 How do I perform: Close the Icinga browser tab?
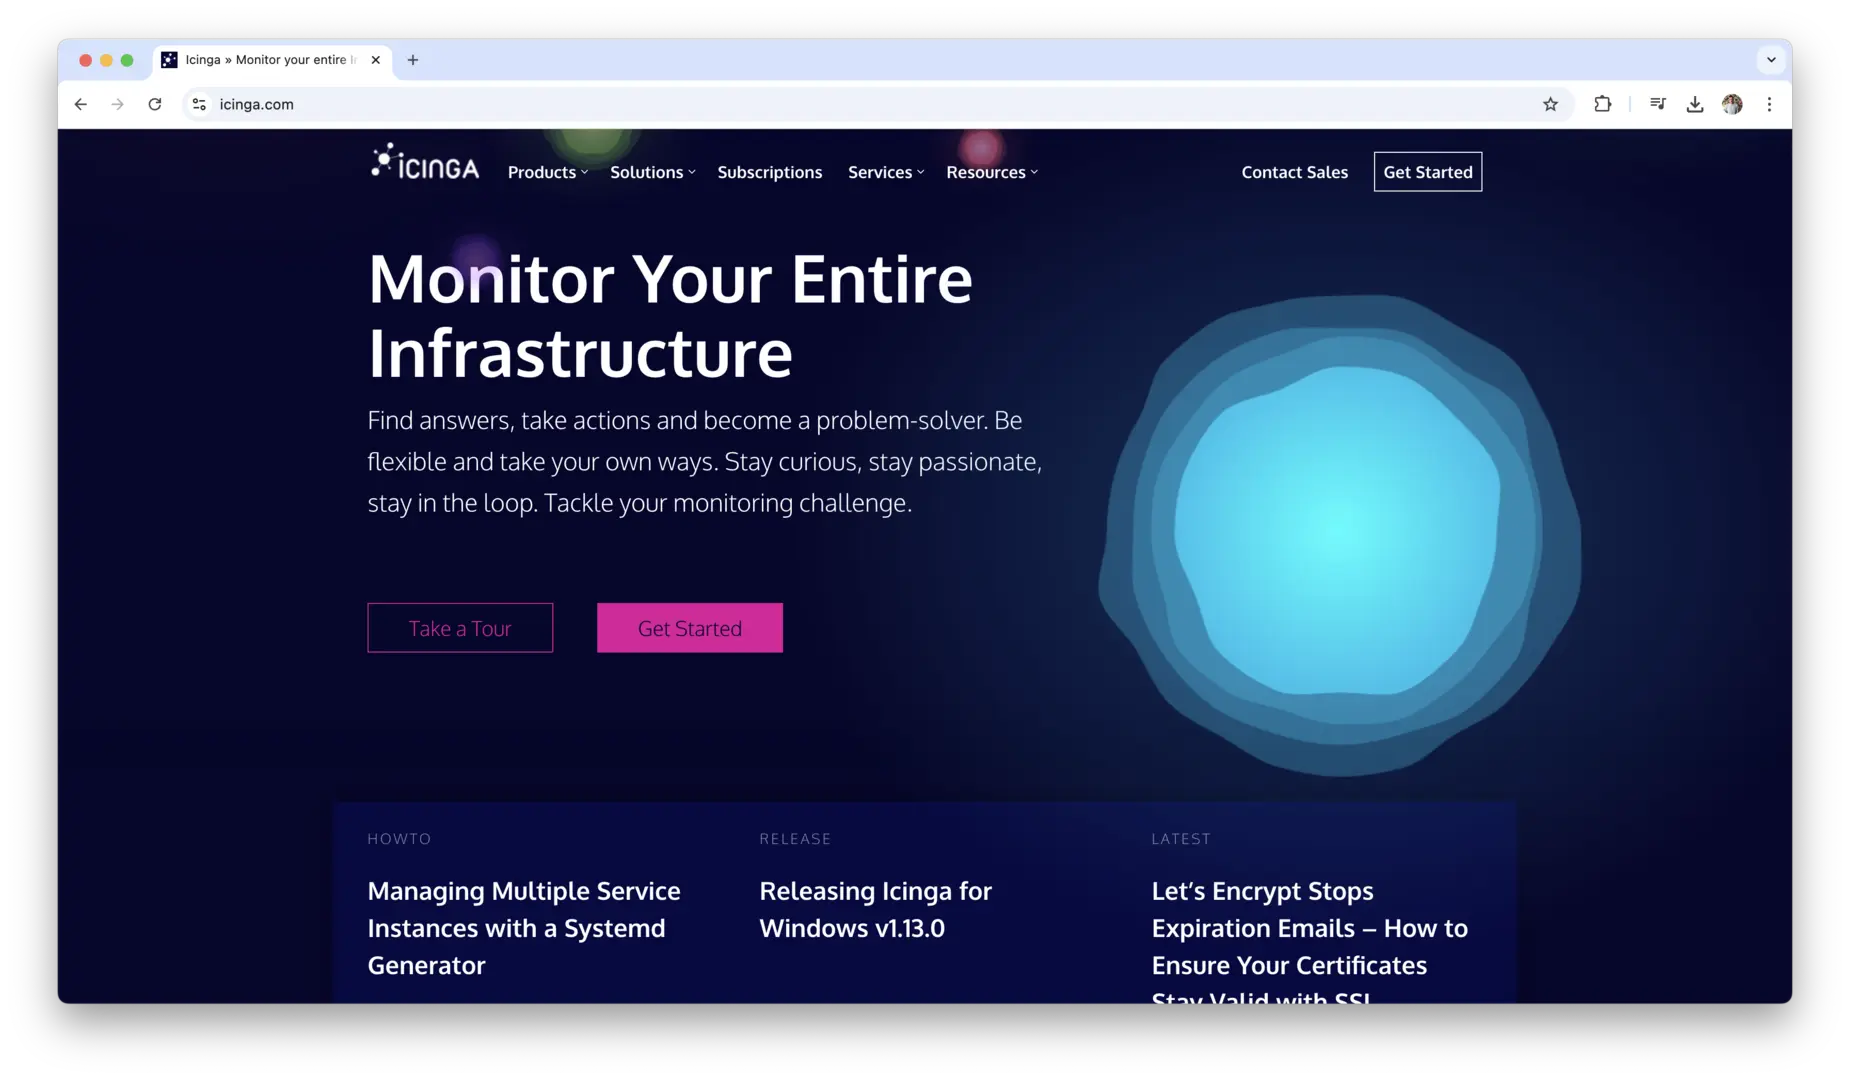coord(375,60)
